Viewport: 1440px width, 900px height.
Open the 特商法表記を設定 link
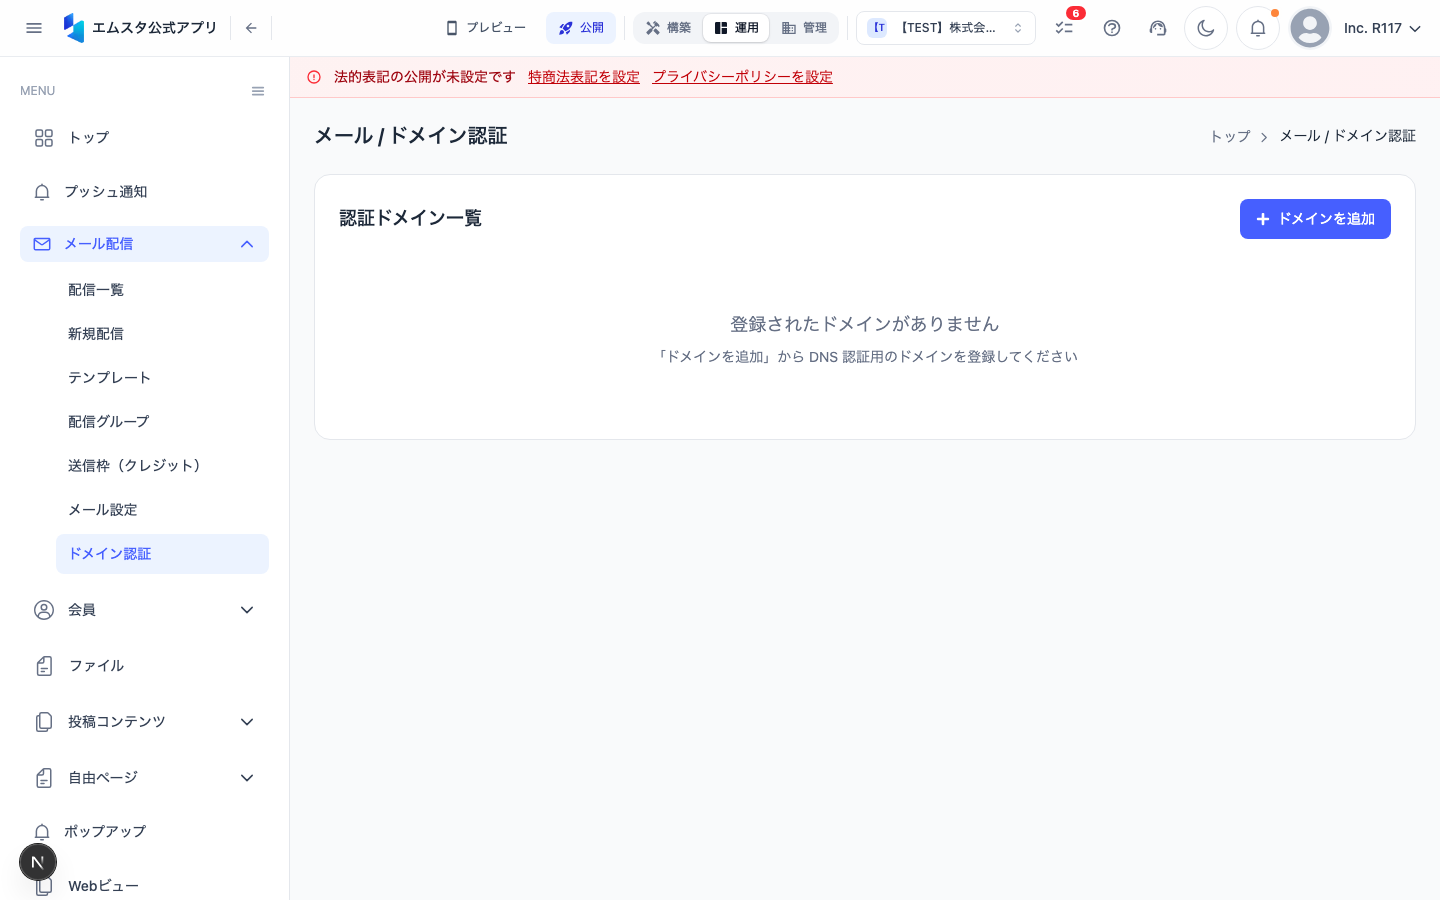pos(584,77)
